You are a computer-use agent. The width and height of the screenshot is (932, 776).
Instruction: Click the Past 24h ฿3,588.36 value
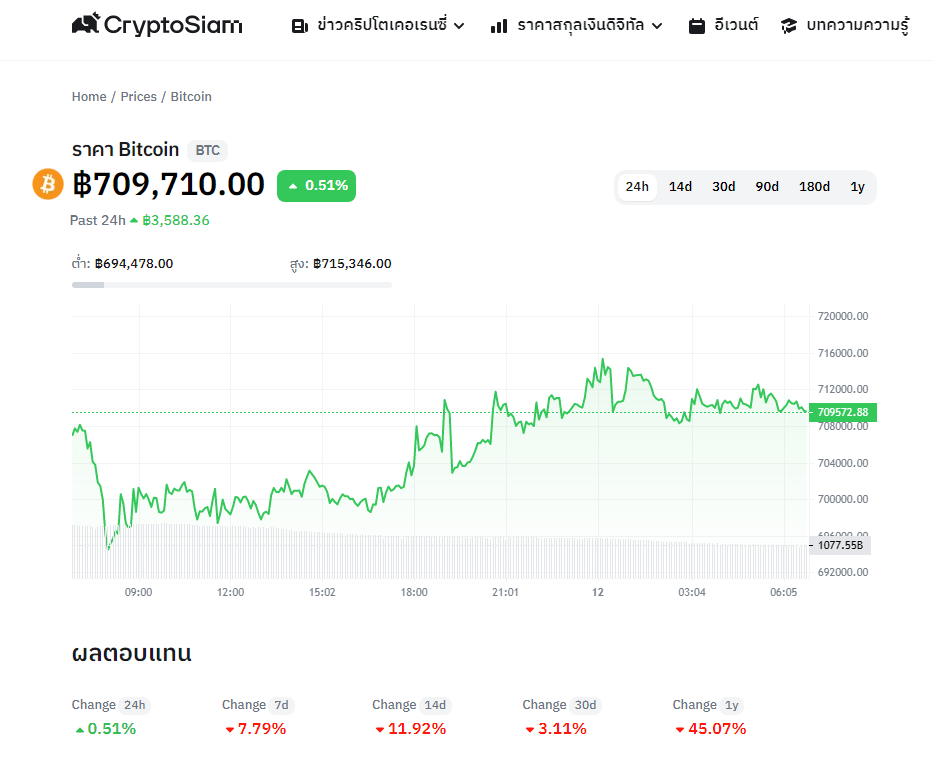[176, 220]
